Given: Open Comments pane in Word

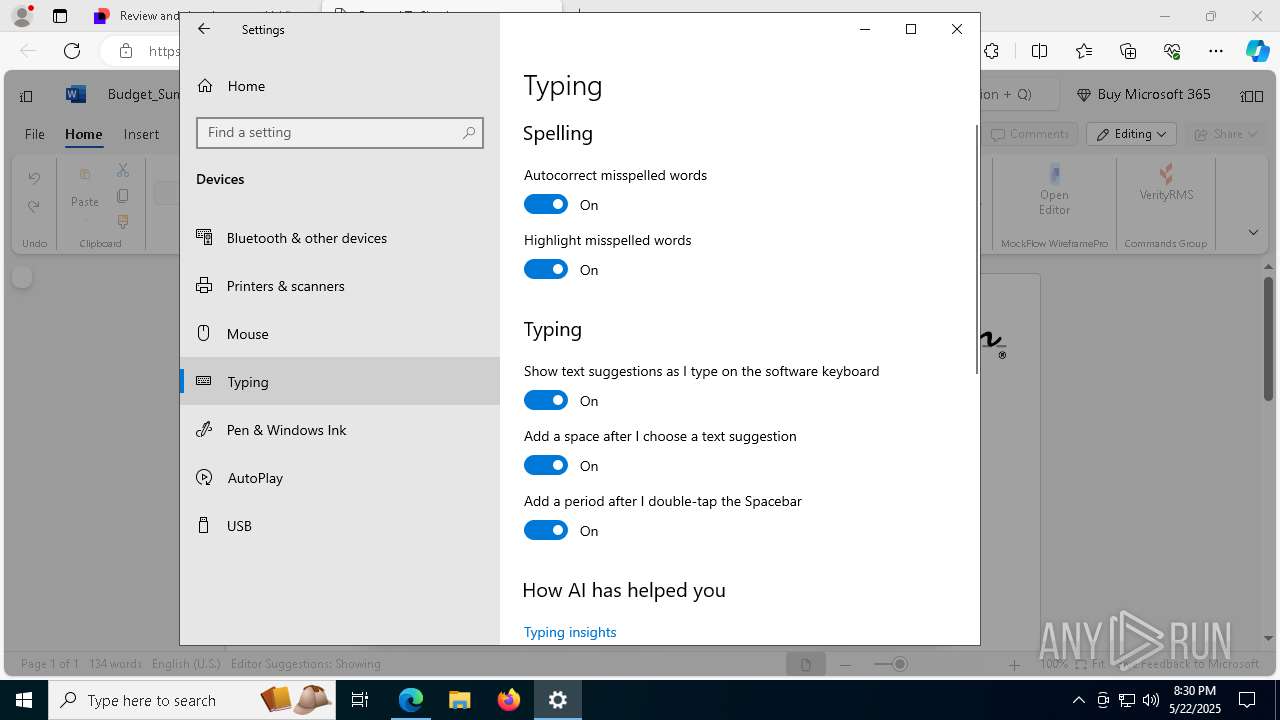Looking at the screenshot, I should click(x=1029, y=134).
